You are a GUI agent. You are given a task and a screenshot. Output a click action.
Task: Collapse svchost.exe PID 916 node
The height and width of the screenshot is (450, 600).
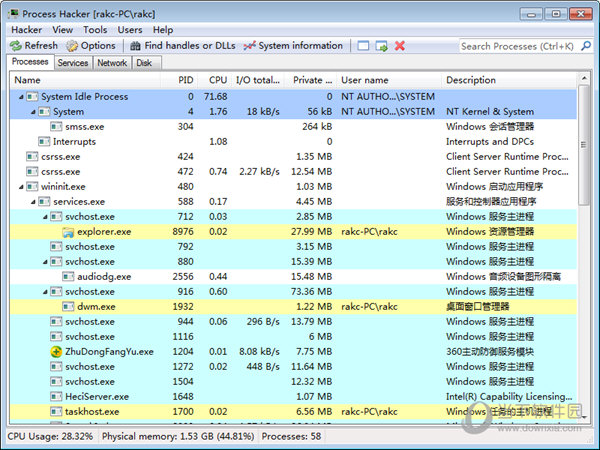coord(45,292)
